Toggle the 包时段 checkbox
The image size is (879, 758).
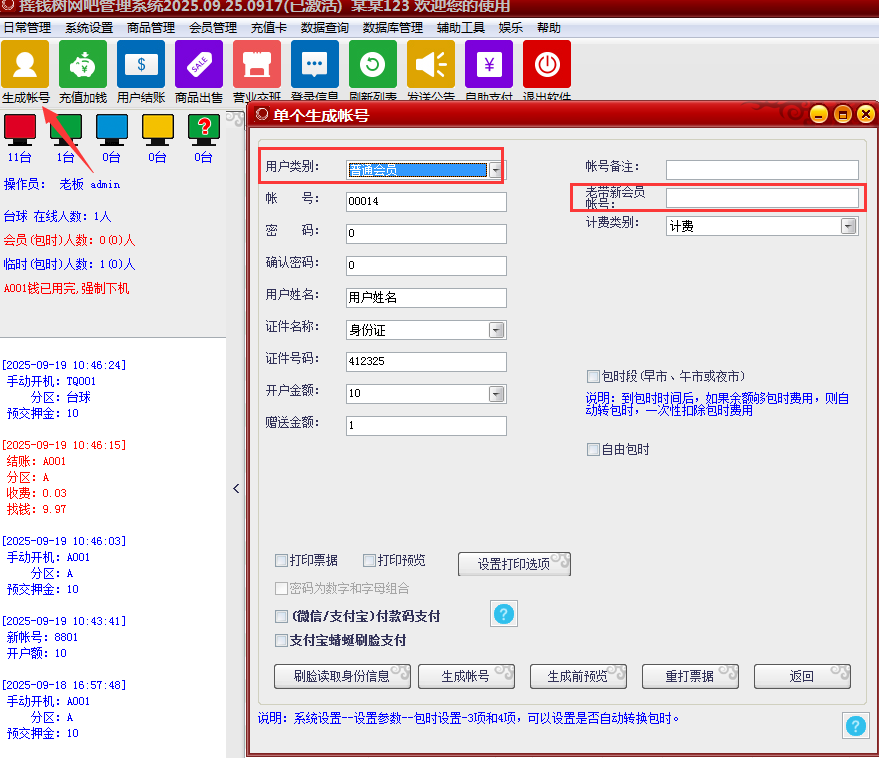point(593,376)
